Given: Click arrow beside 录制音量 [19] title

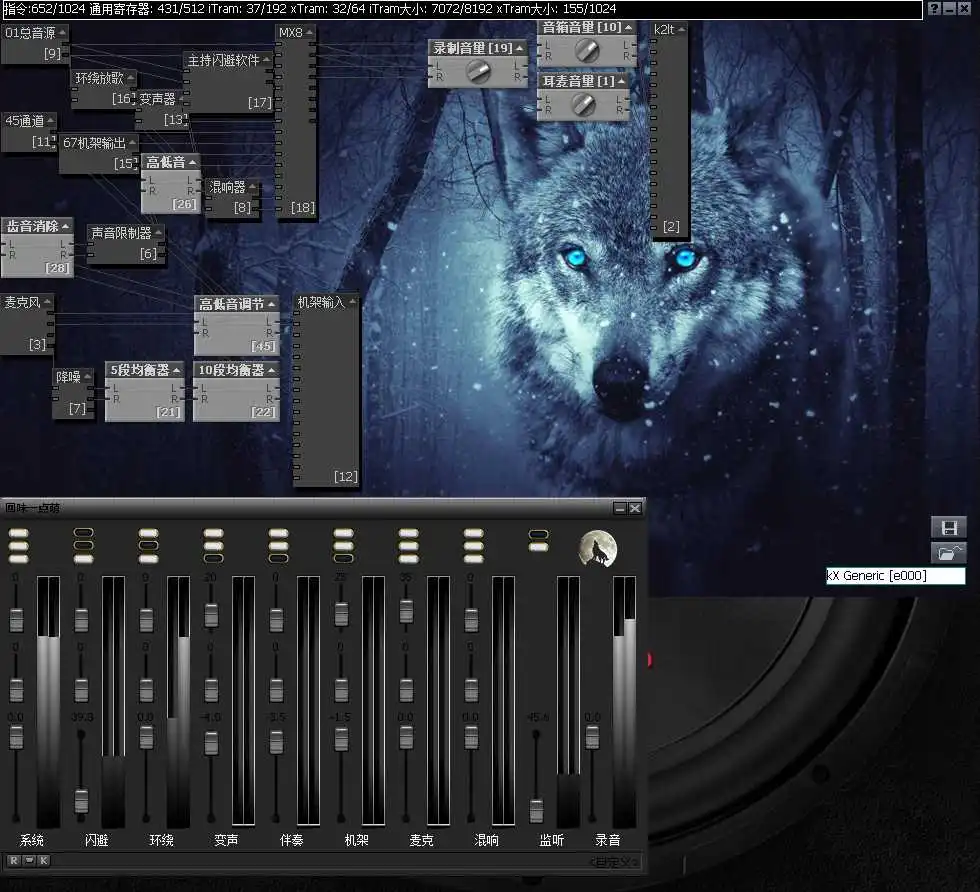Looking at the screenshot, I should coord(519,48).
